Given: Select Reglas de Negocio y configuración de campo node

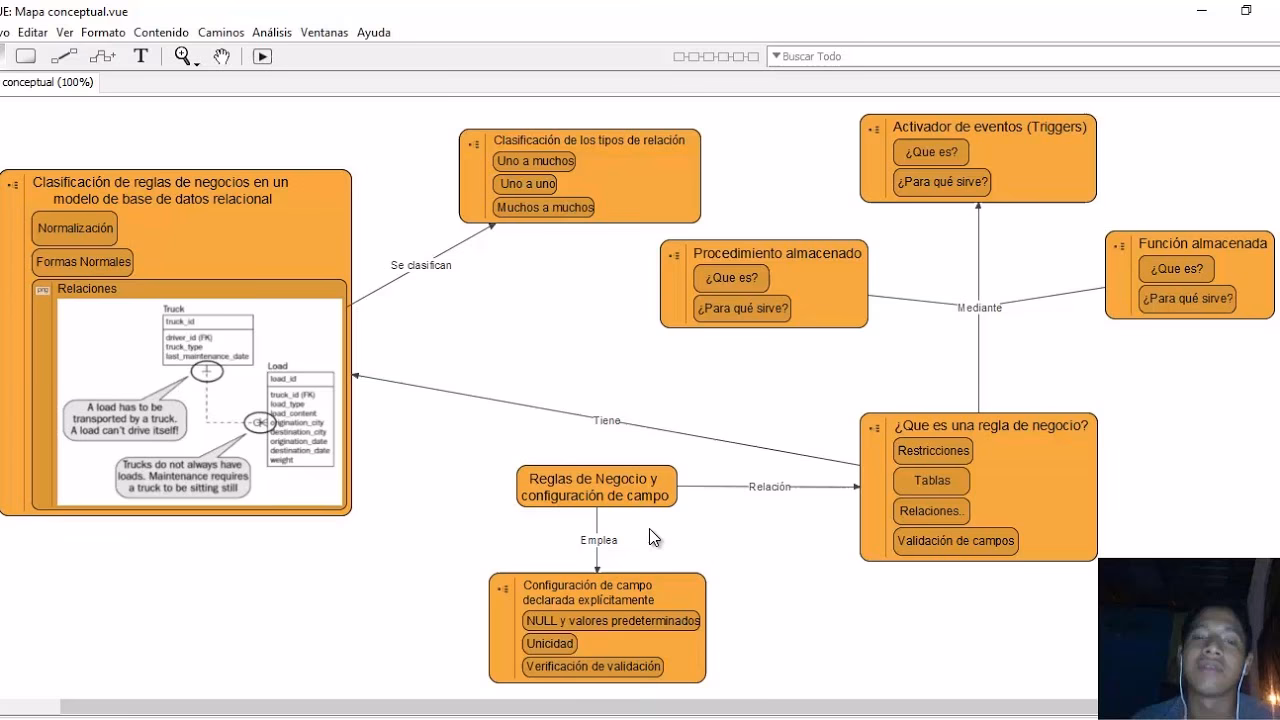Looking at the screenshot, I should click(x=596, y=487).
